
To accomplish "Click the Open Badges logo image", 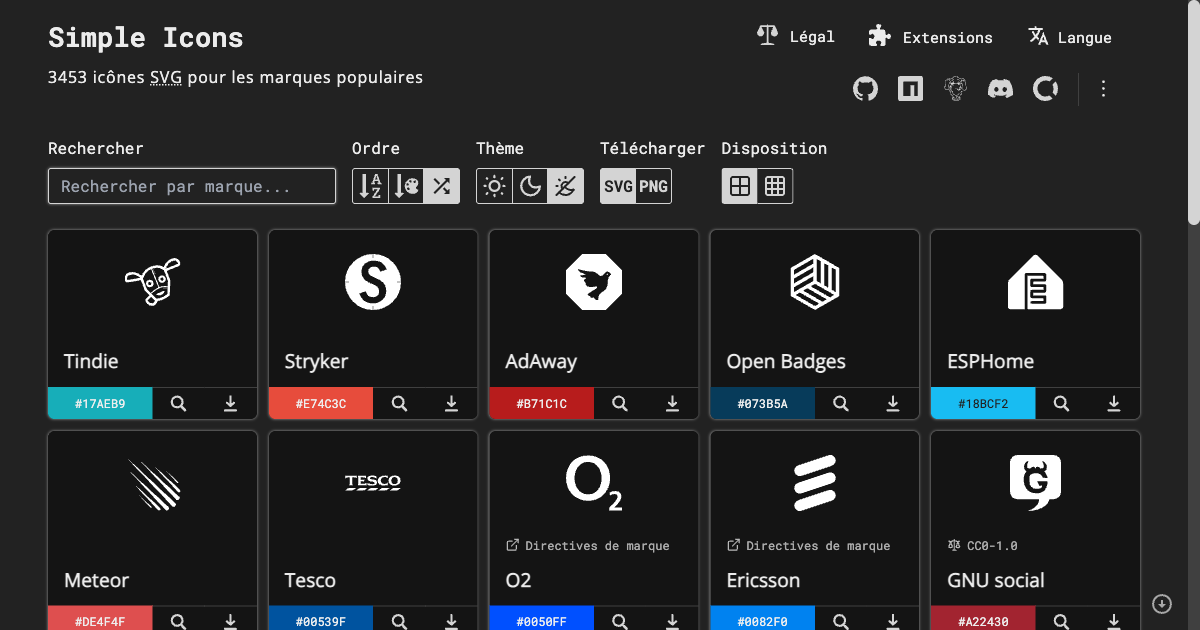I will [x=815, y=282].
